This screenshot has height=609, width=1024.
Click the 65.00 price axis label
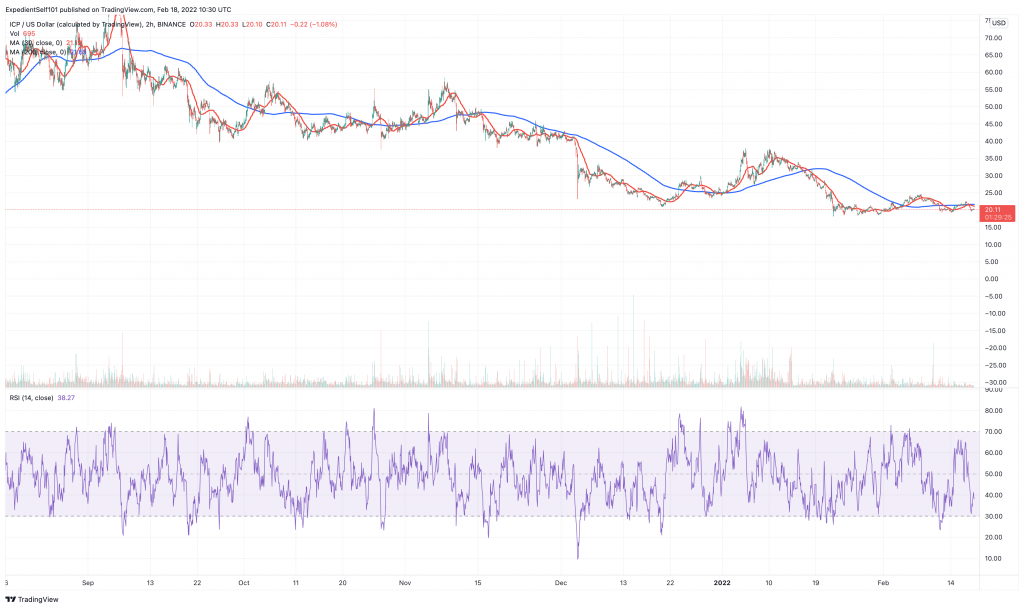tap(993, 55)
